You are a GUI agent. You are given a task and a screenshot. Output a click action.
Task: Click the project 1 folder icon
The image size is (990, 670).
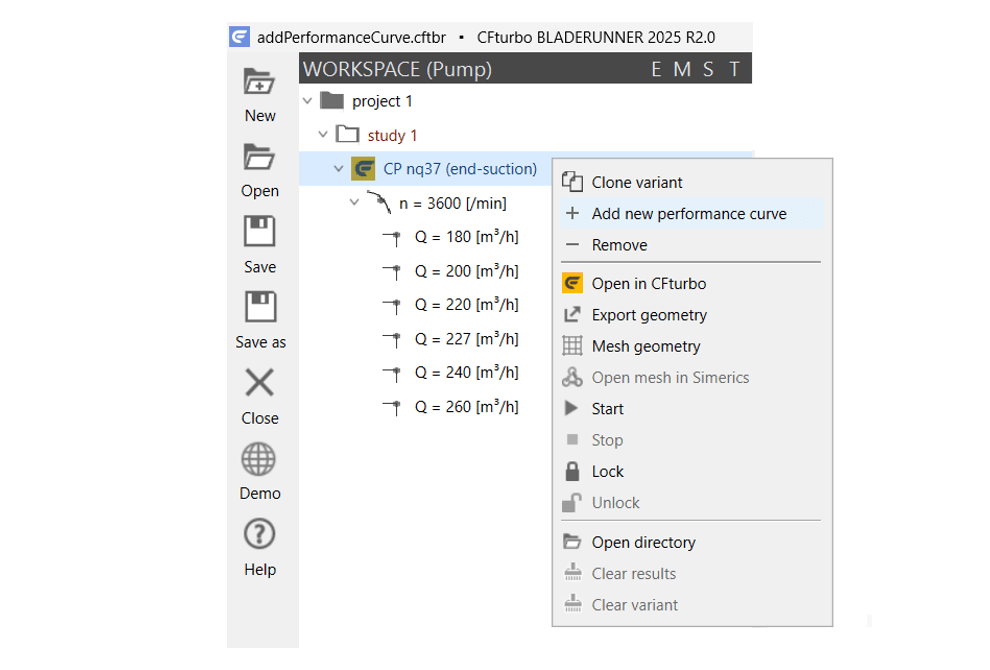332,100
